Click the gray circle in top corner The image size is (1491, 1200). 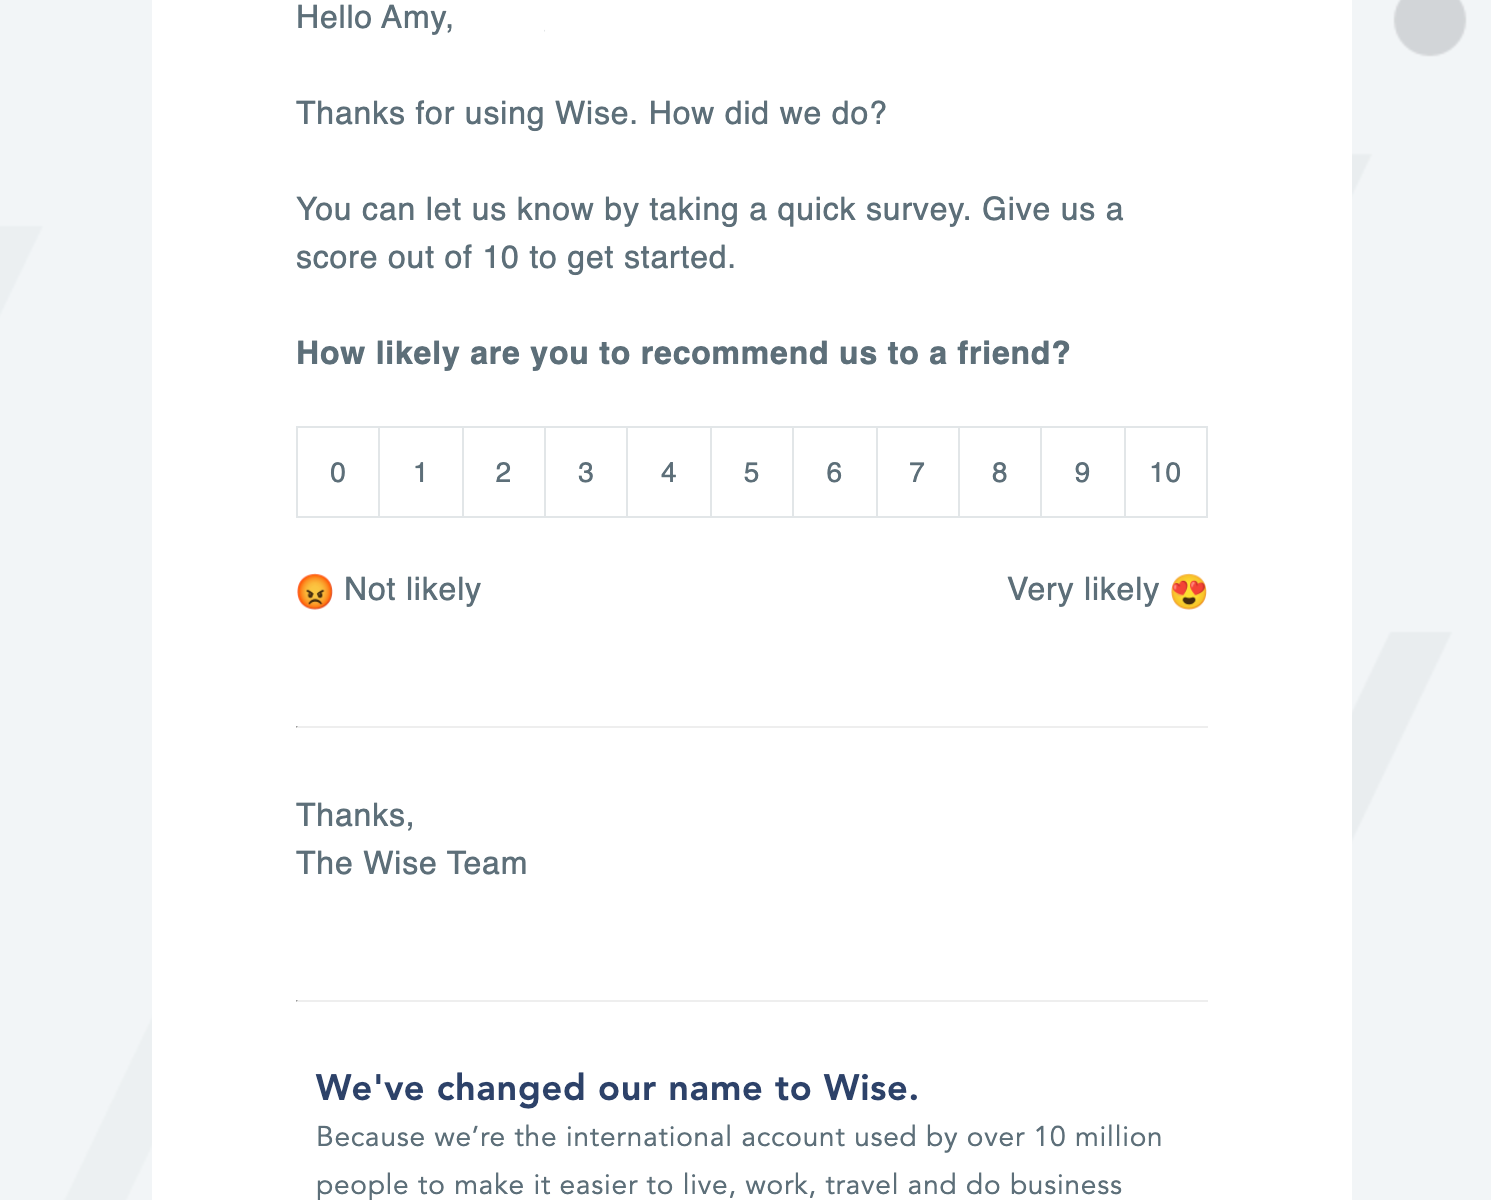tap(1430, 20)
